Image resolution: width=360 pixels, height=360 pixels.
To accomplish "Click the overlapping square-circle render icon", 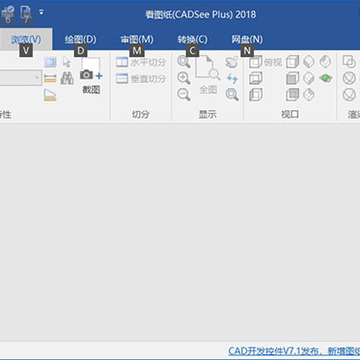I will [x=349, y=62].
